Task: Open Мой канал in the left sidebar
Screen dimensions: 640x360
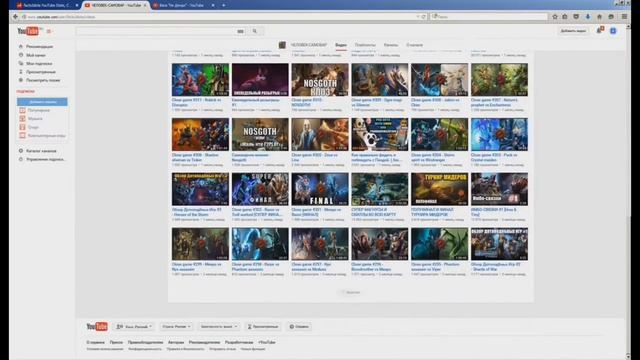Action: tap(36, 55)
